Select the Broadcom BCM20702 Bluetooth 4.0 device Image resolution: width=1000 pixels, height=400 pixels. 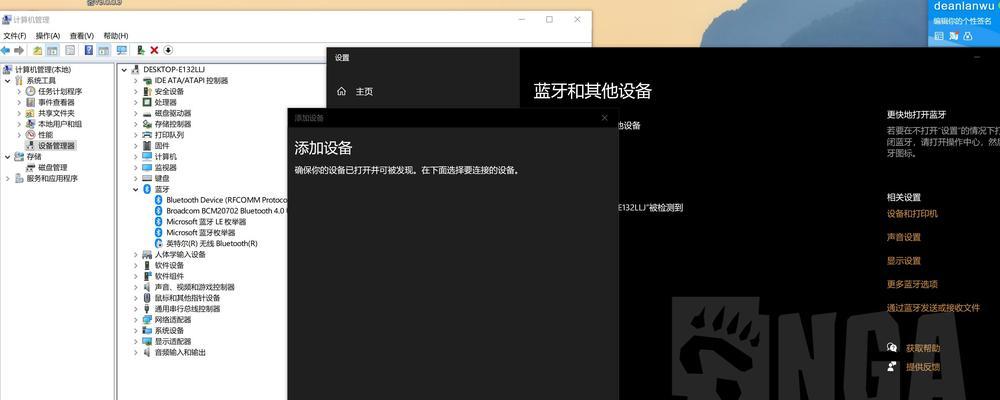(221, 211)
